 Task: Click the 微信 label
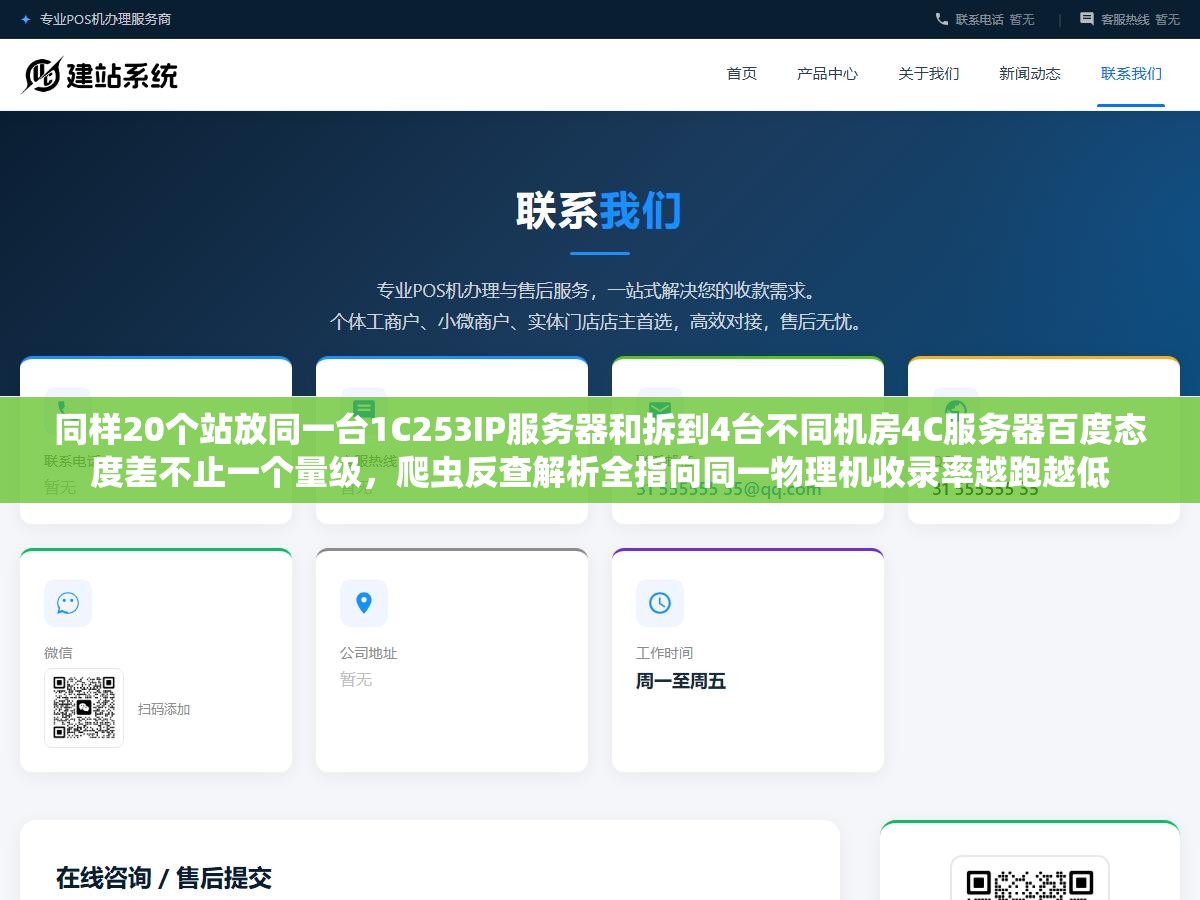58,653
